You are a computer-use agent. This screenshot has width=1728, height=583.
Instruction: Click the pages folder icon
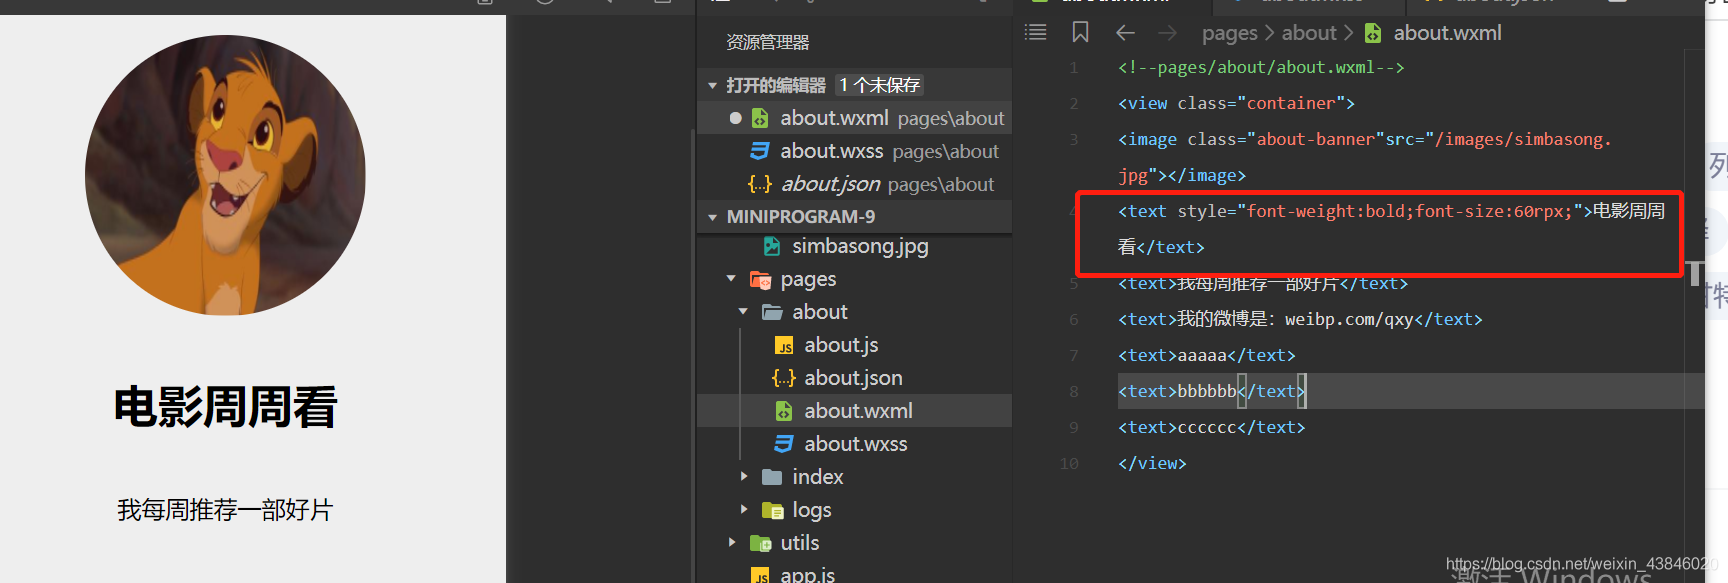(x=760, y=279)
